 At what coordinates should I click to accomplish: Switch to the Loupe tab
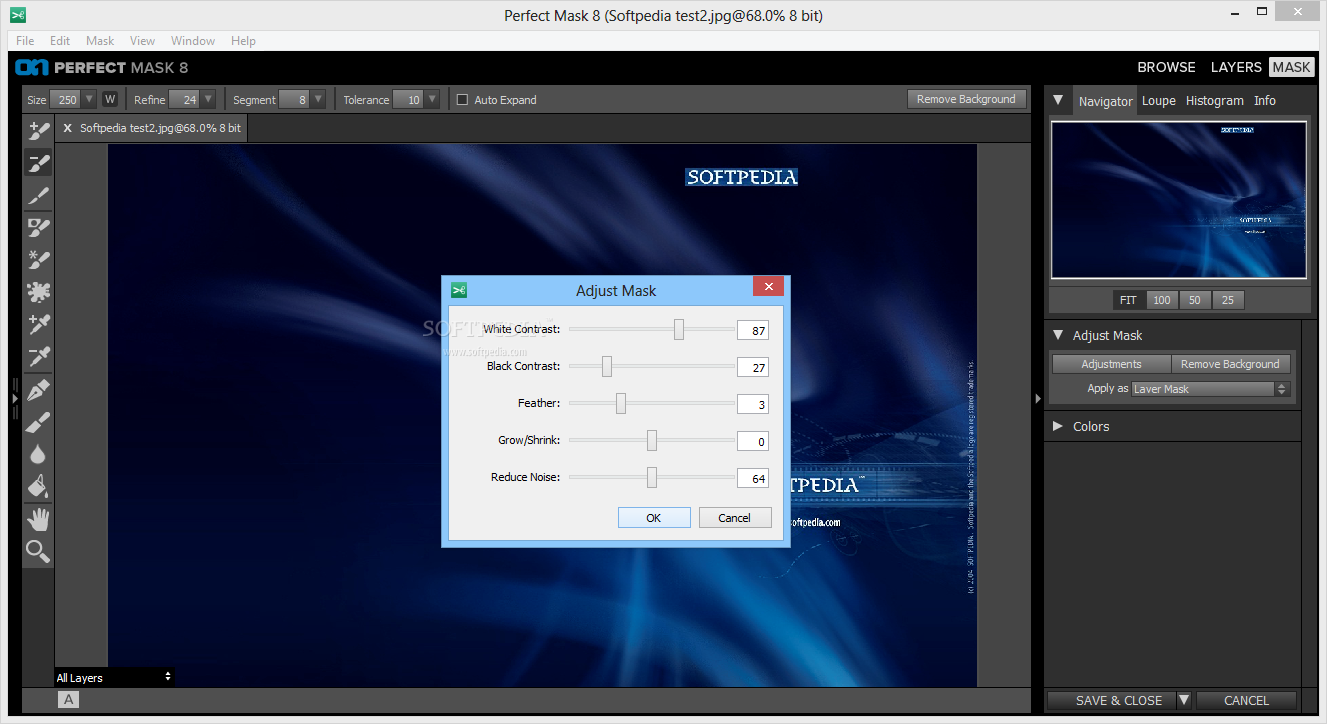(x=1159, y=100)
